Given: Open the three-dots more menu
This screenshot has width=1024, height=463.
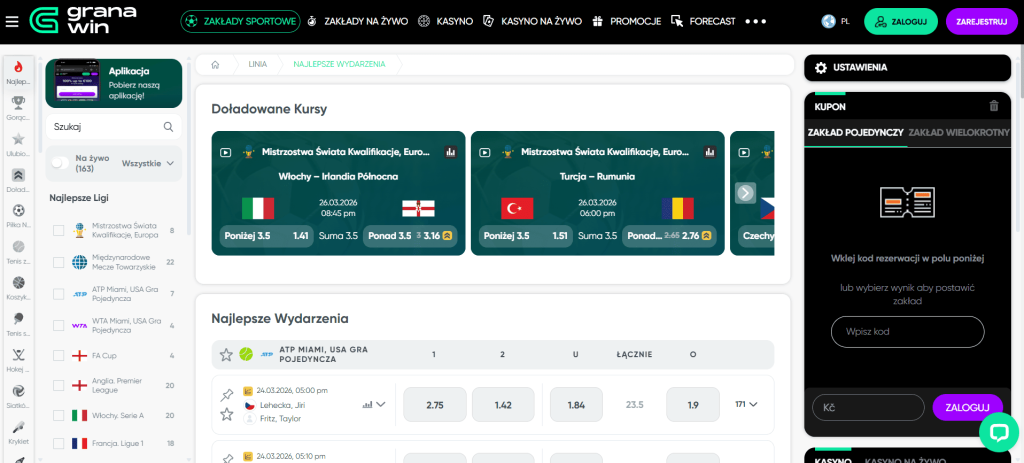Looking at the screenshot, I should click(756, 22).
